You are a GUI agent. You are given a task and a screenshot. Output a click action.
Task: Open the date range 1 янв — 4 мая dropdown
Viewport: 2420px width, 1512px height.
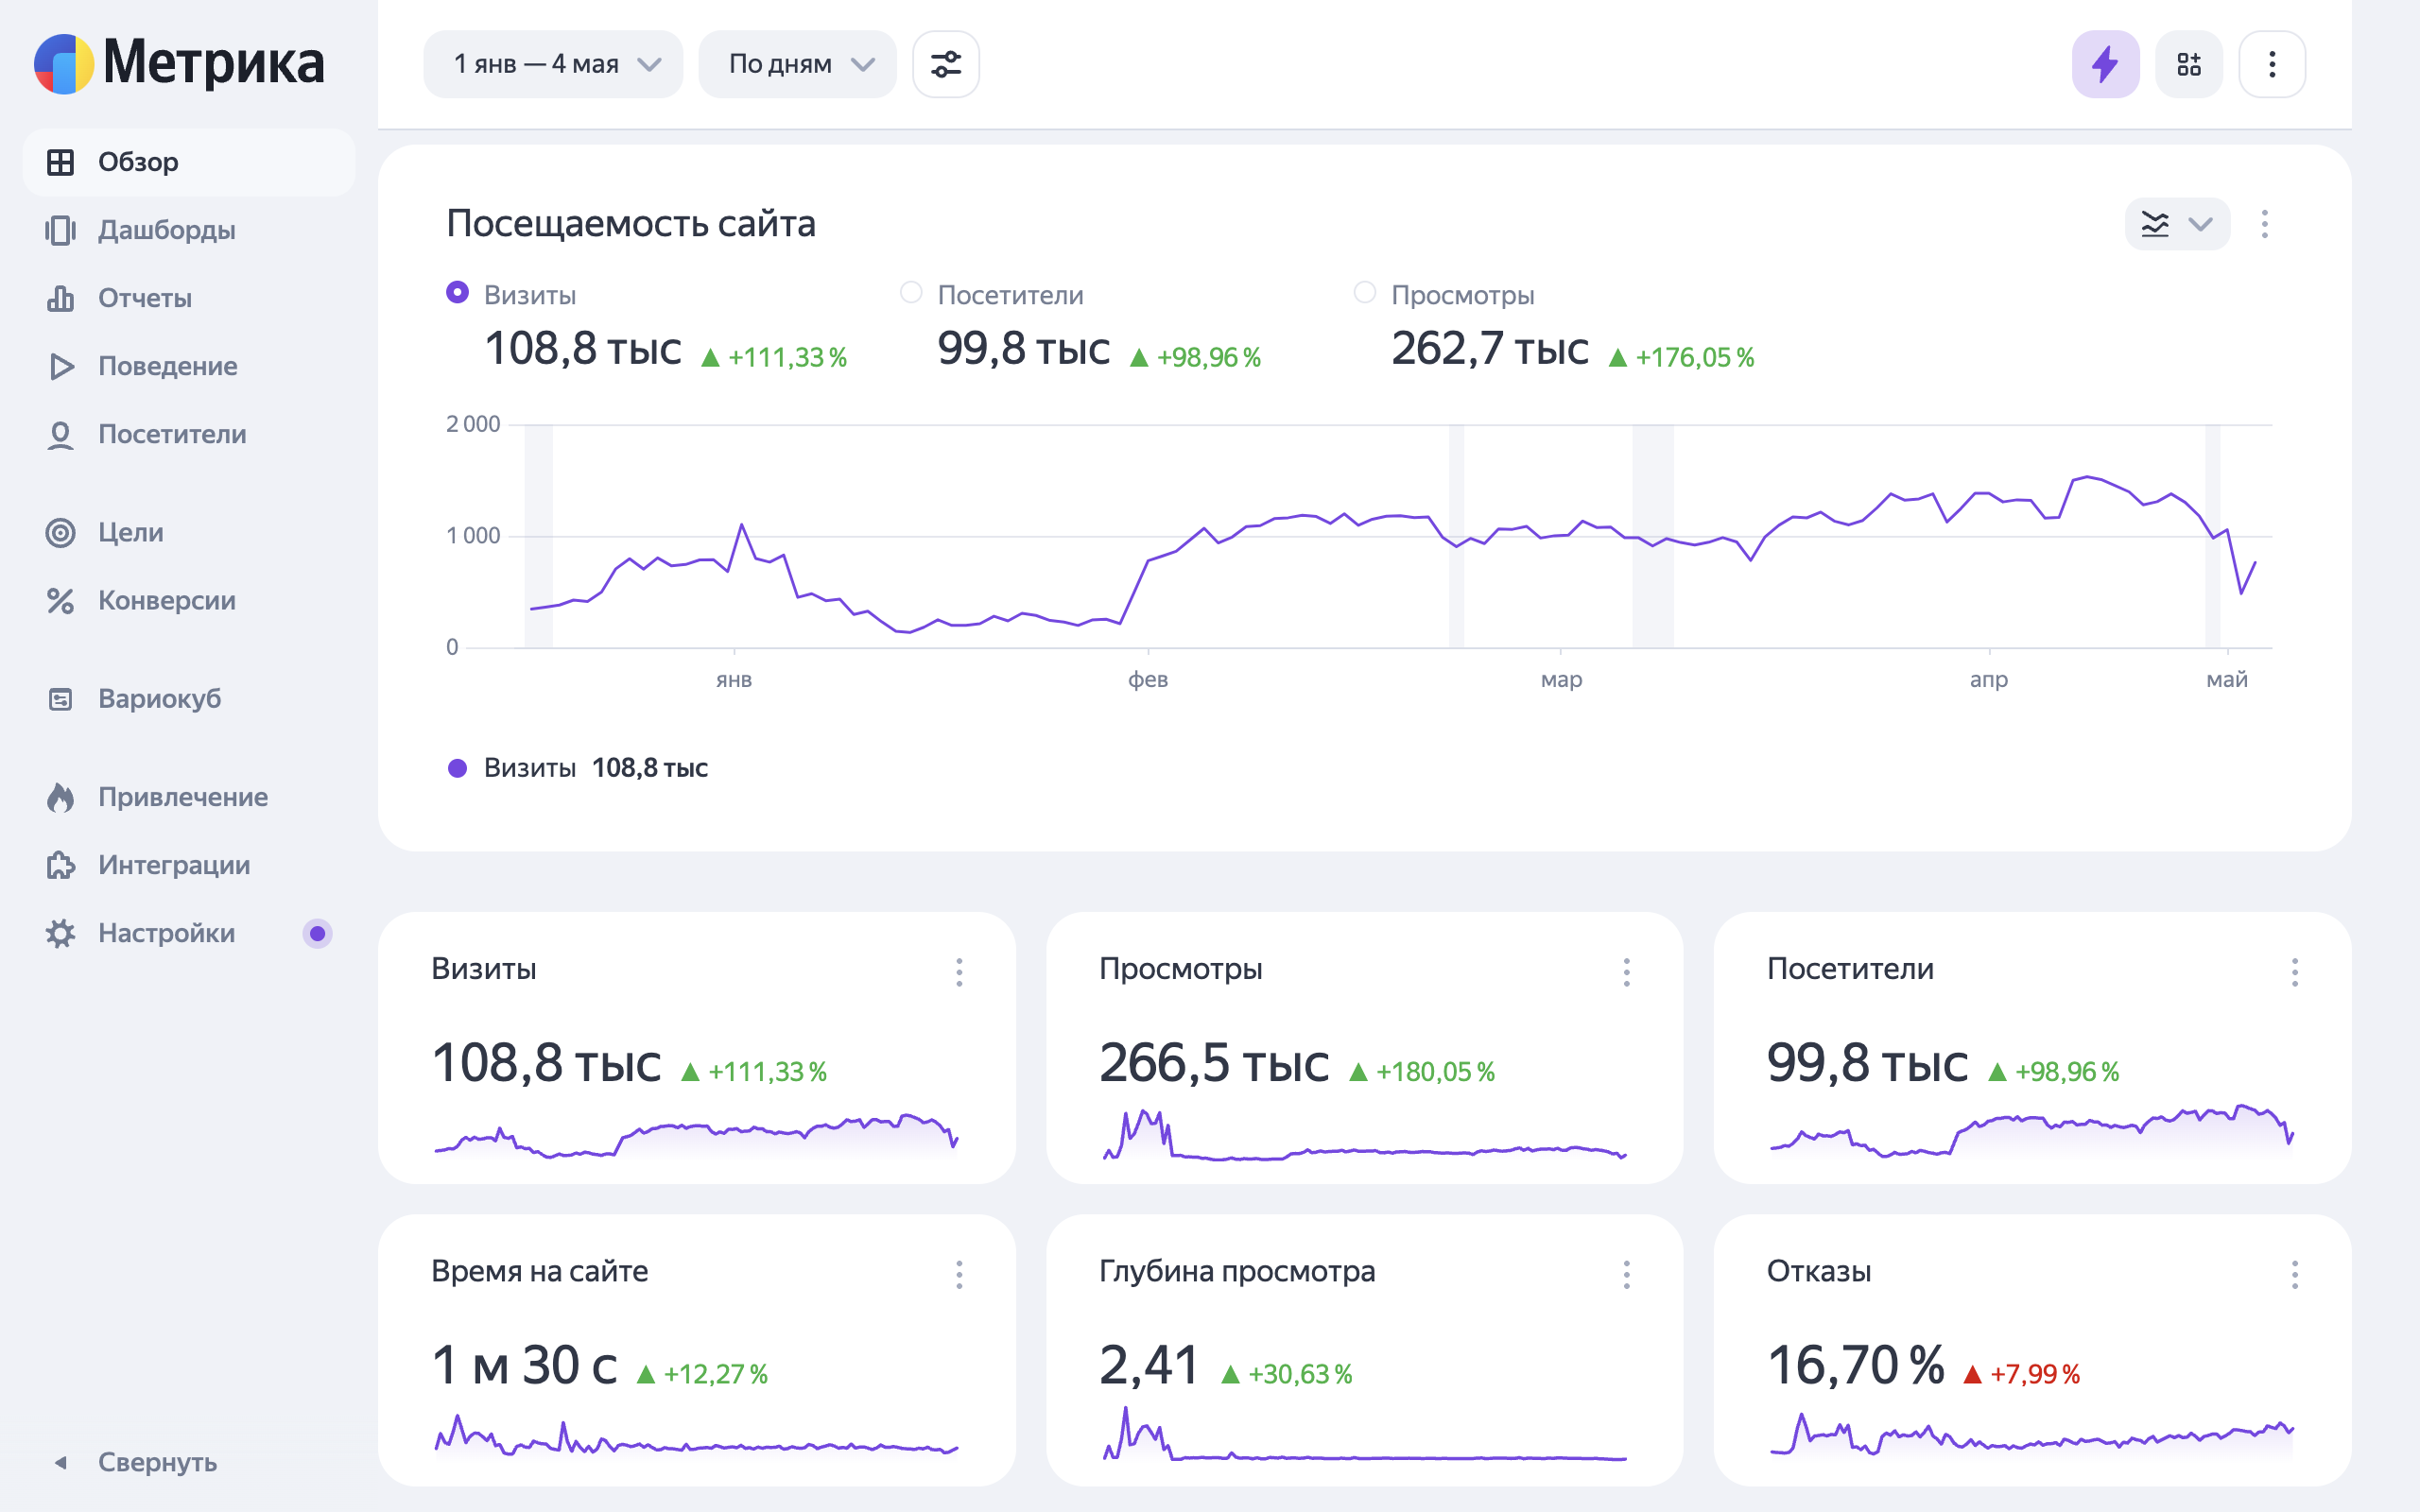tap(553, 64)
